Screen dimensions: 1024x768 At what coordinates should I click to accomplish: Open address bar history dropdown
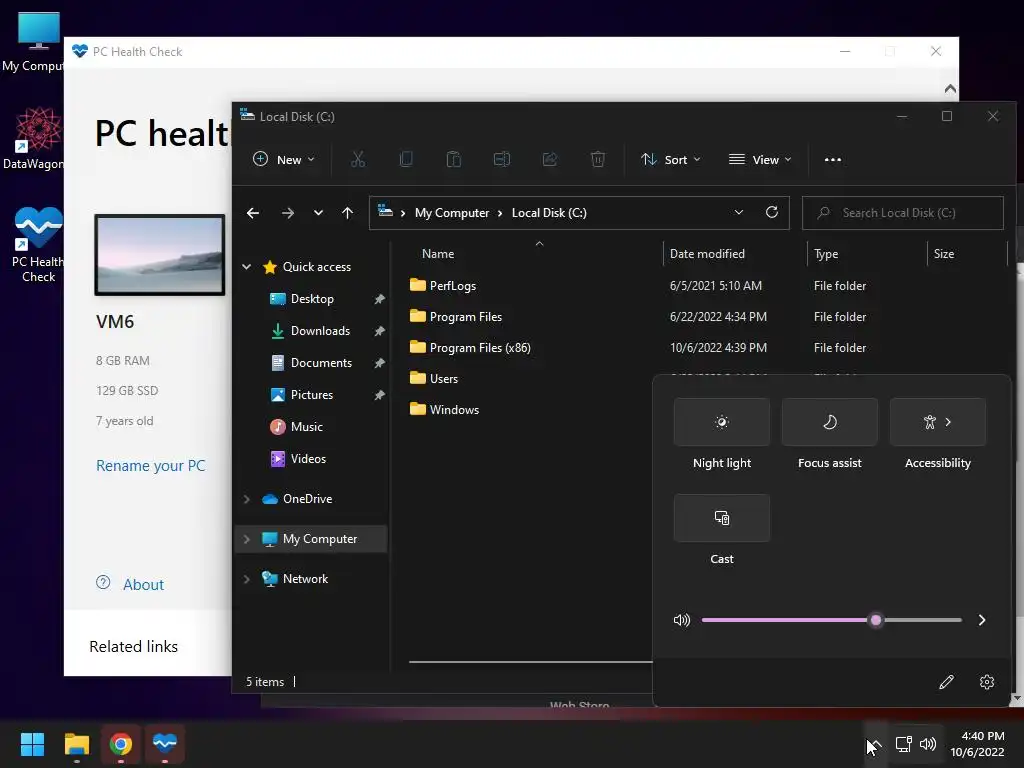coord(739,212)
